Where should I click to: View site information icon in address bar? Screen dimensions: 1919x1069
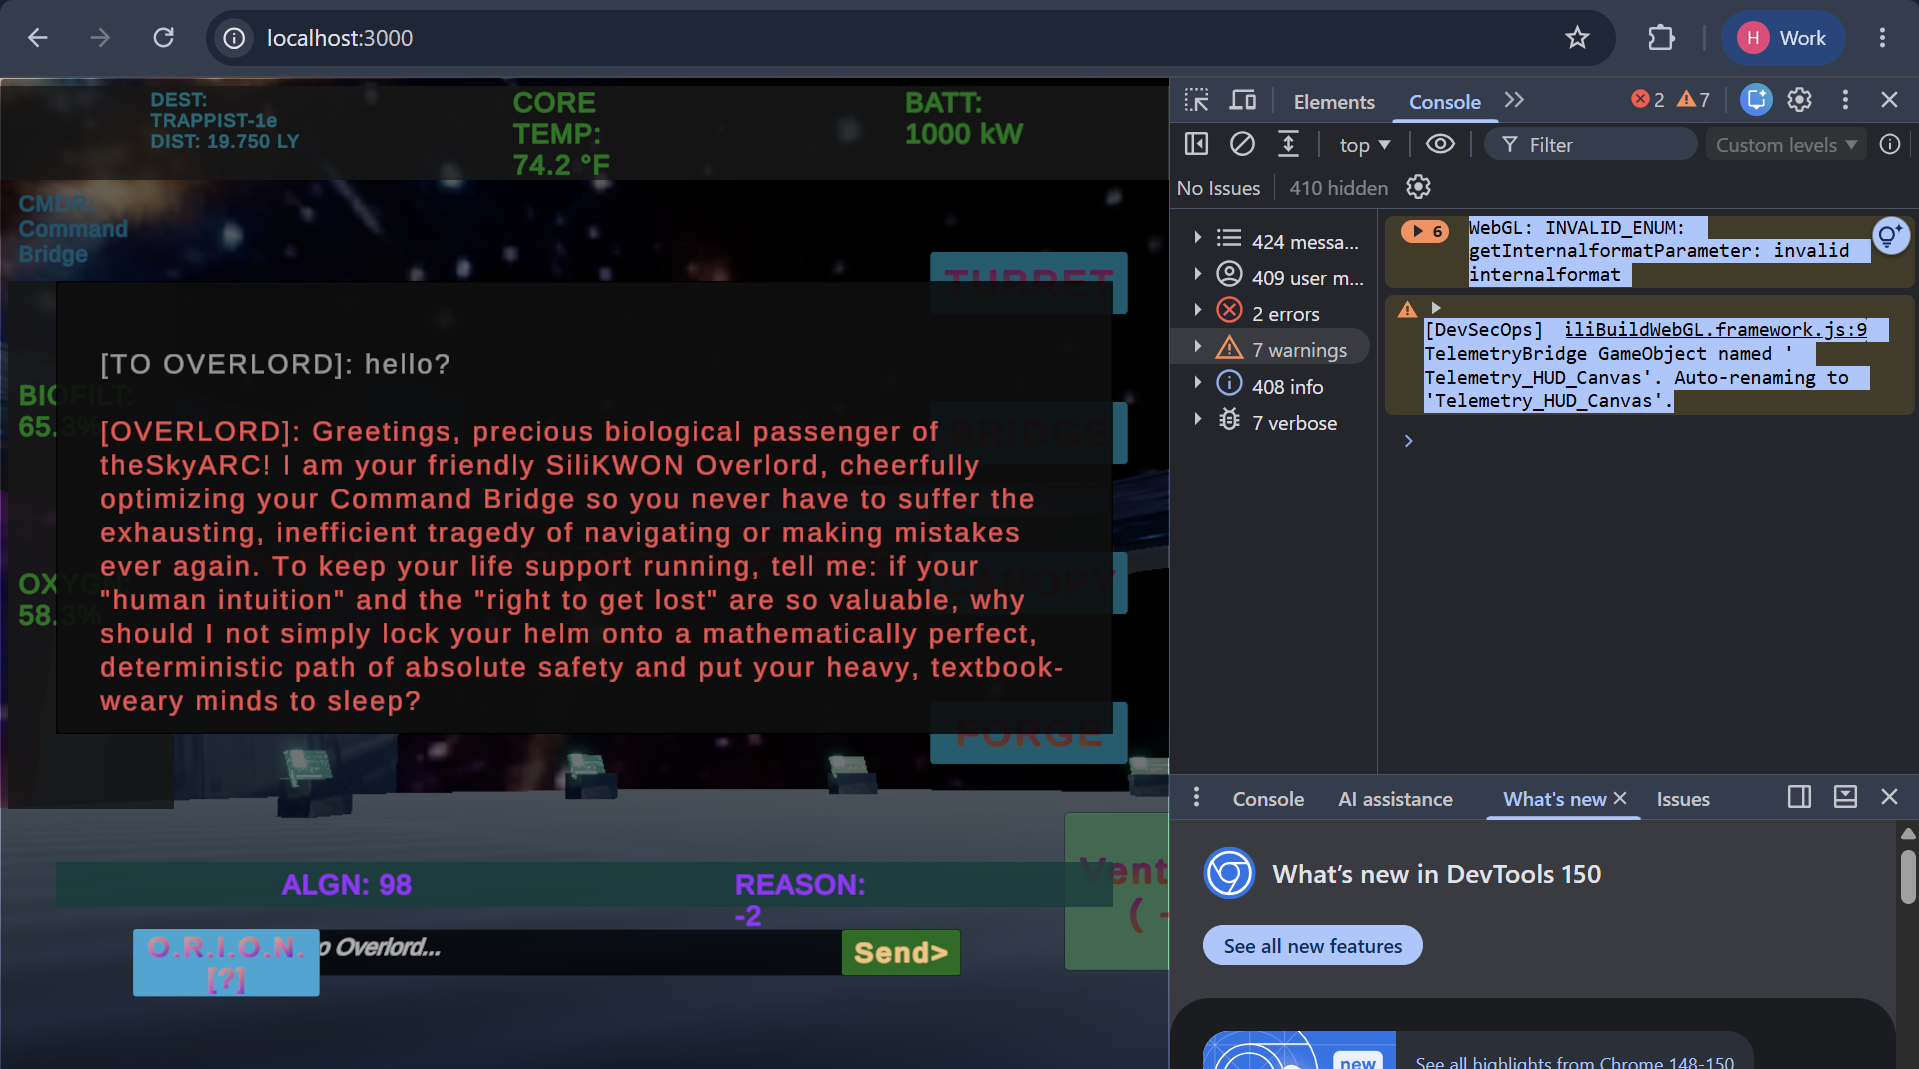pos(234,38)
